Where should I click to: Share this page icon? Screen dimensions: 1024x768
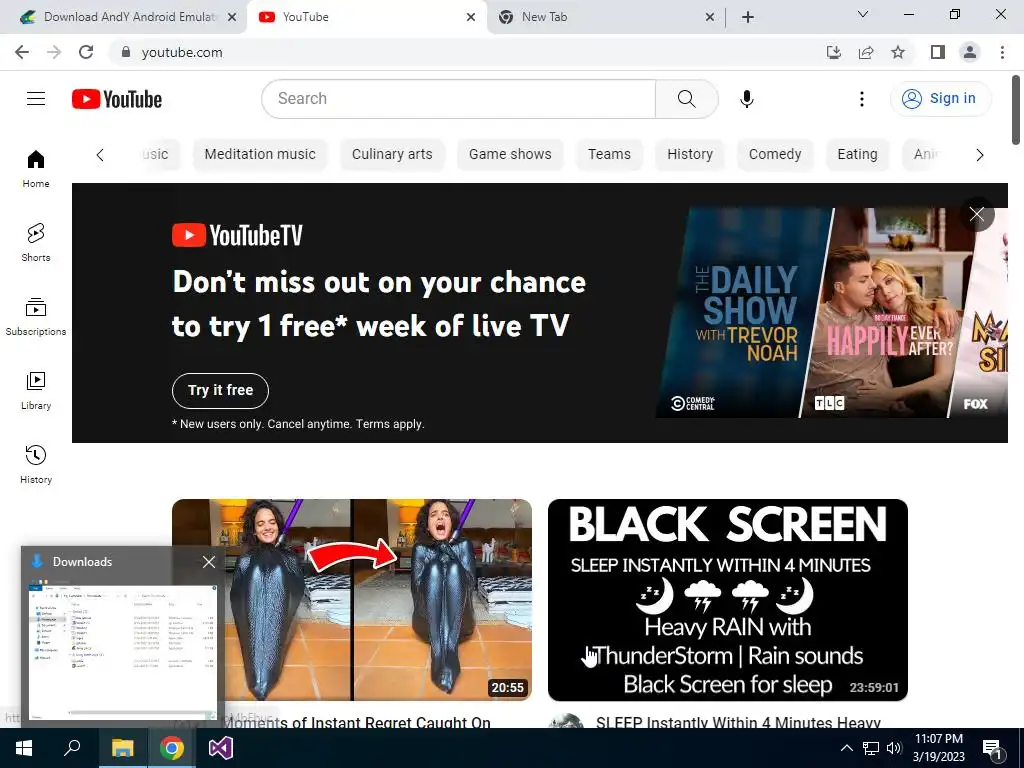tap(866, 52)
